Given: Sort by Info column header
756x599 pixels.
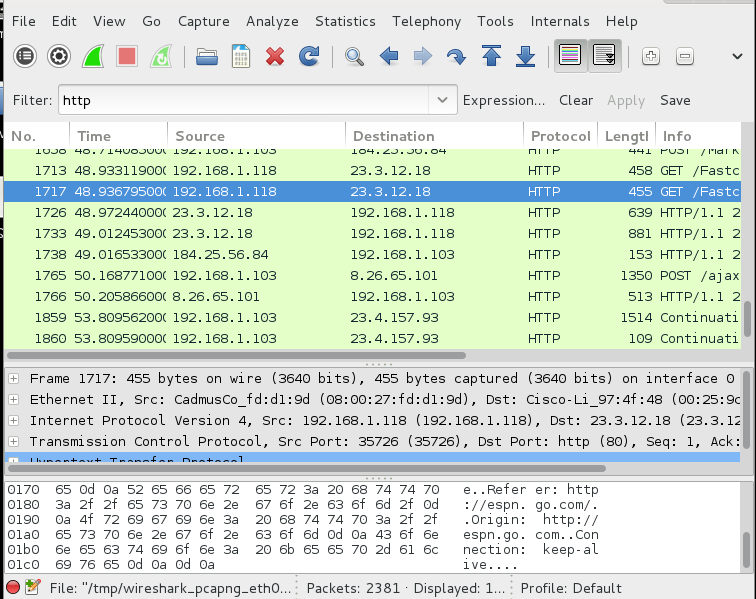Looking at the screenshot, I should point(698,136).
